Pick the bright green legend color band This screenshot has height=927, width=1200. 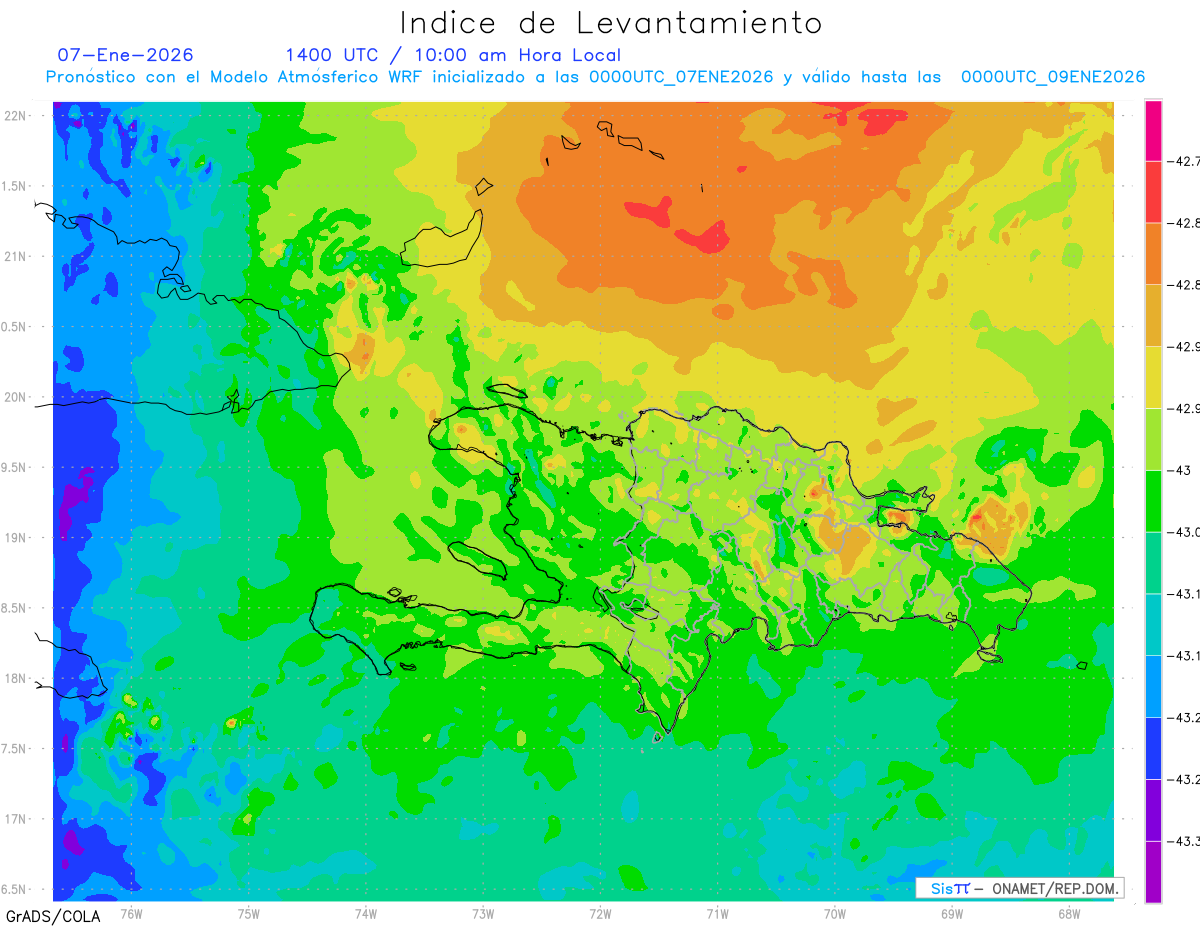tap(1153, 500)
